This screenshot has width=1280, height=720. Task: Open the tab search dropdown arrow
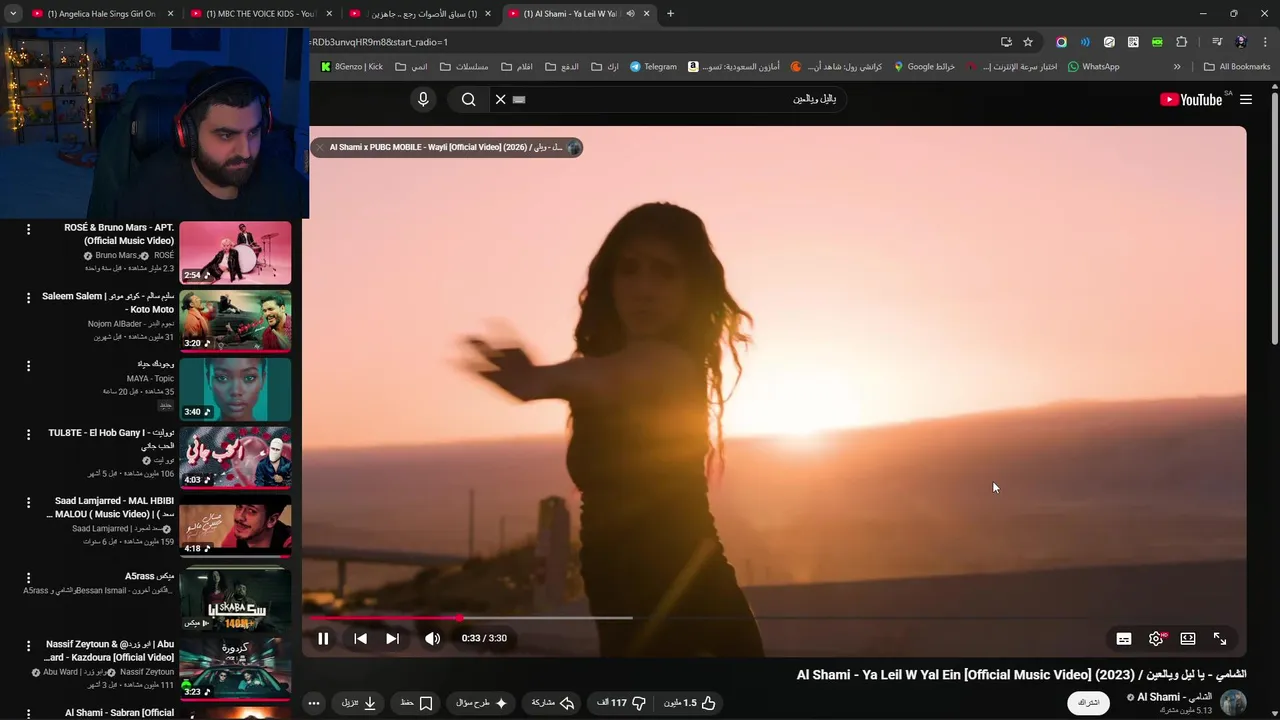pos(13,14)
